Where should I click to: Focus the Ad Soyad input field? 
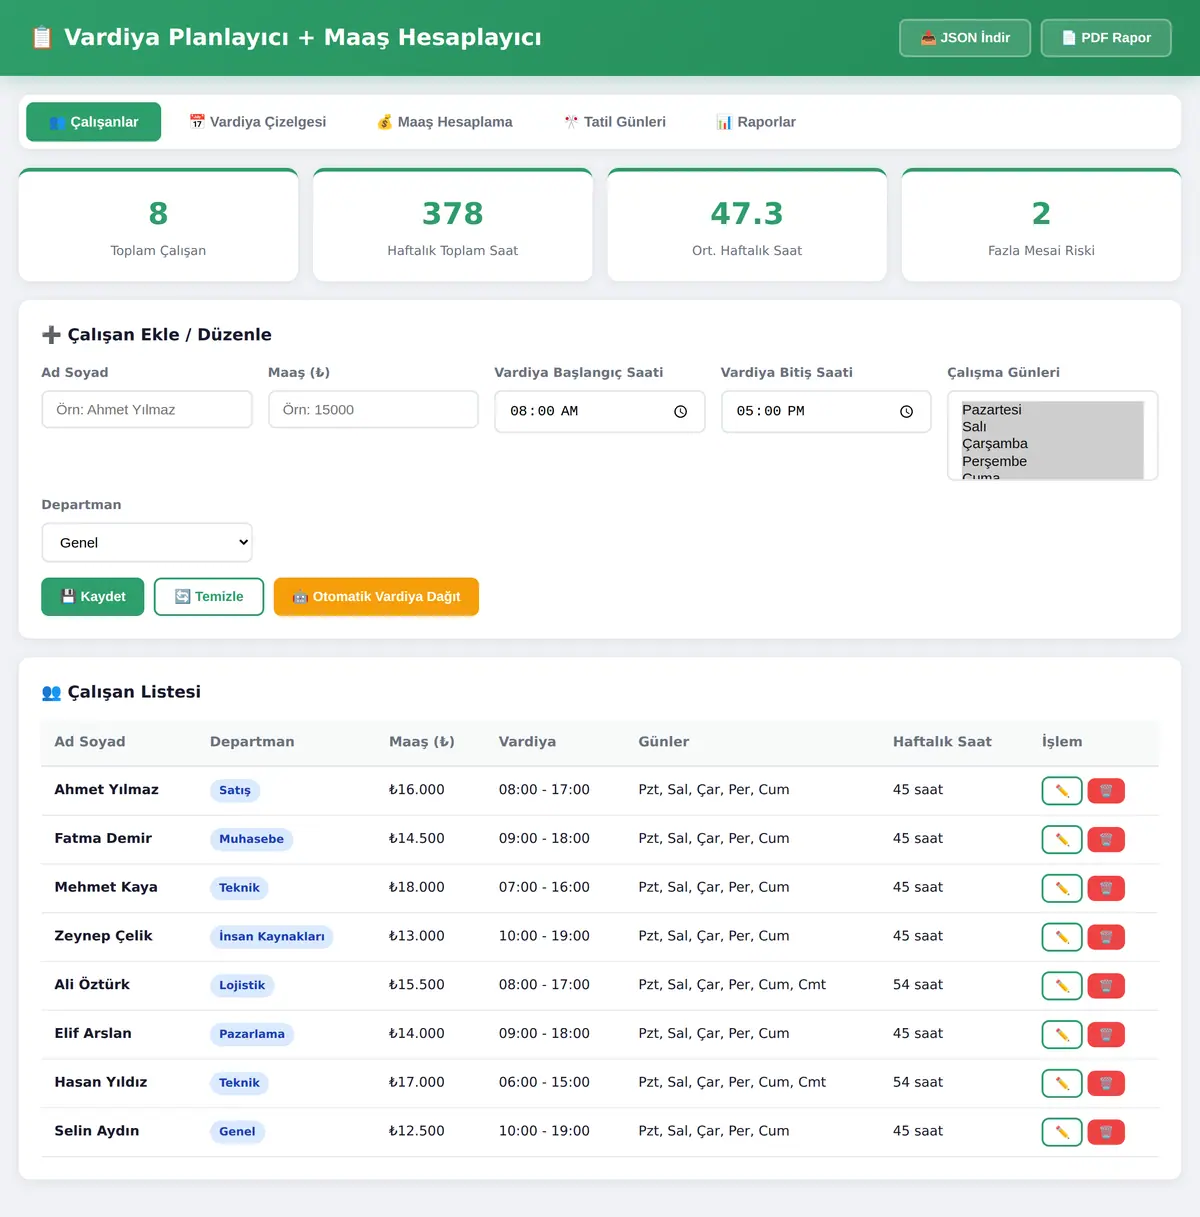(147, 410)
